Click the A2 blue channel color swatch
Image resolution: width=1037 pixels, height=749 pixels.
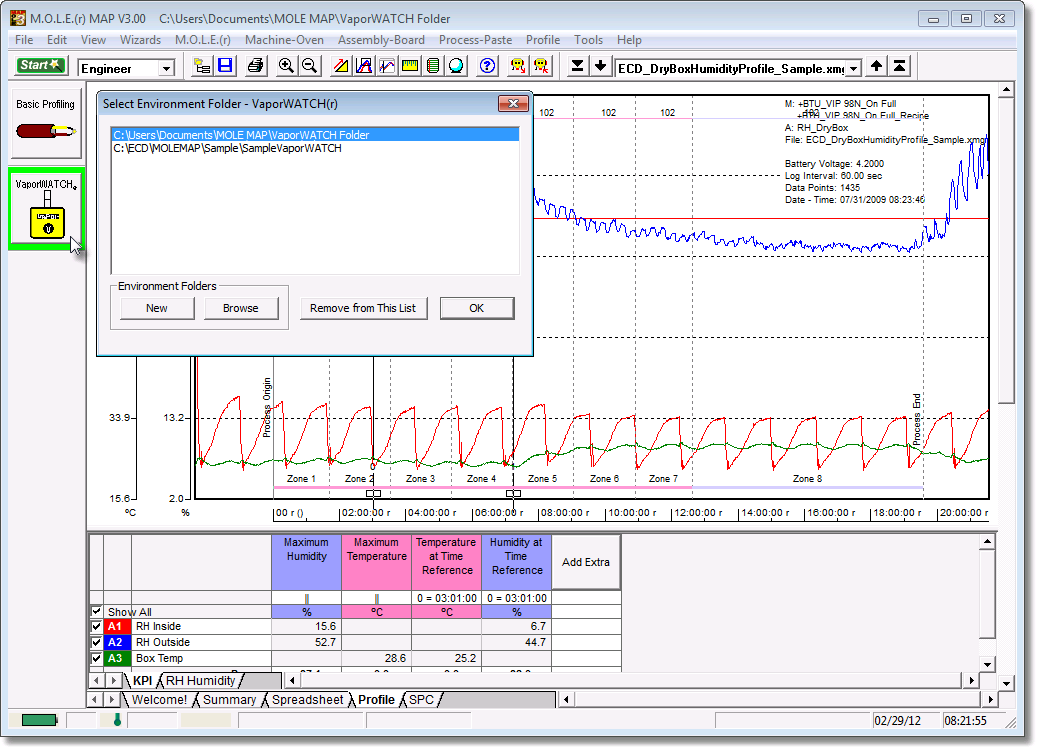[115, 642]
